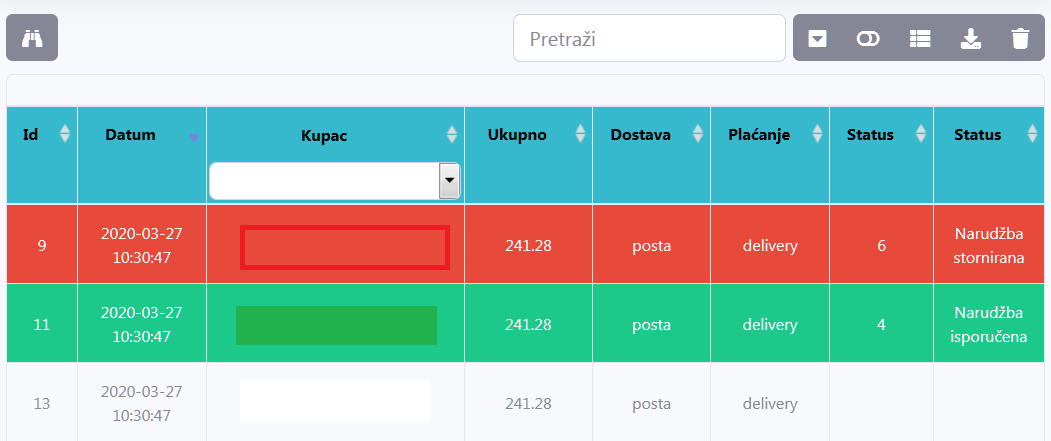Click the red-outlined customer cell
Screen dimensions: 1051x441
(x=345, y=247)
